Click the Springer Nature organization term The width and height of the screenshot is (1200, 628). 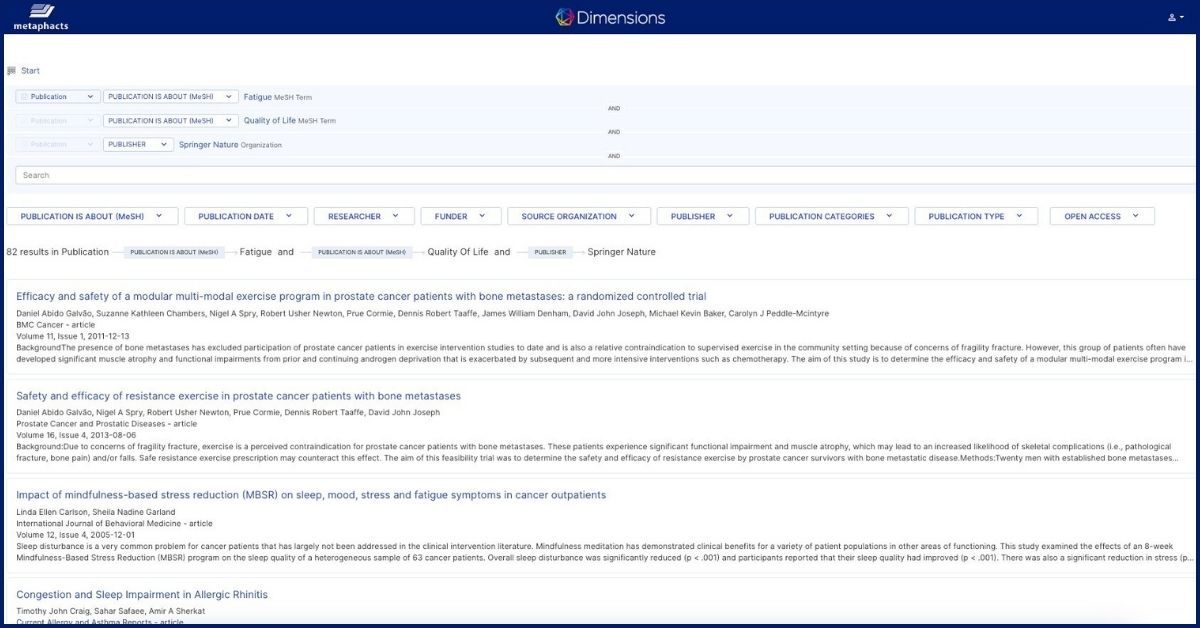coord(208,145)
